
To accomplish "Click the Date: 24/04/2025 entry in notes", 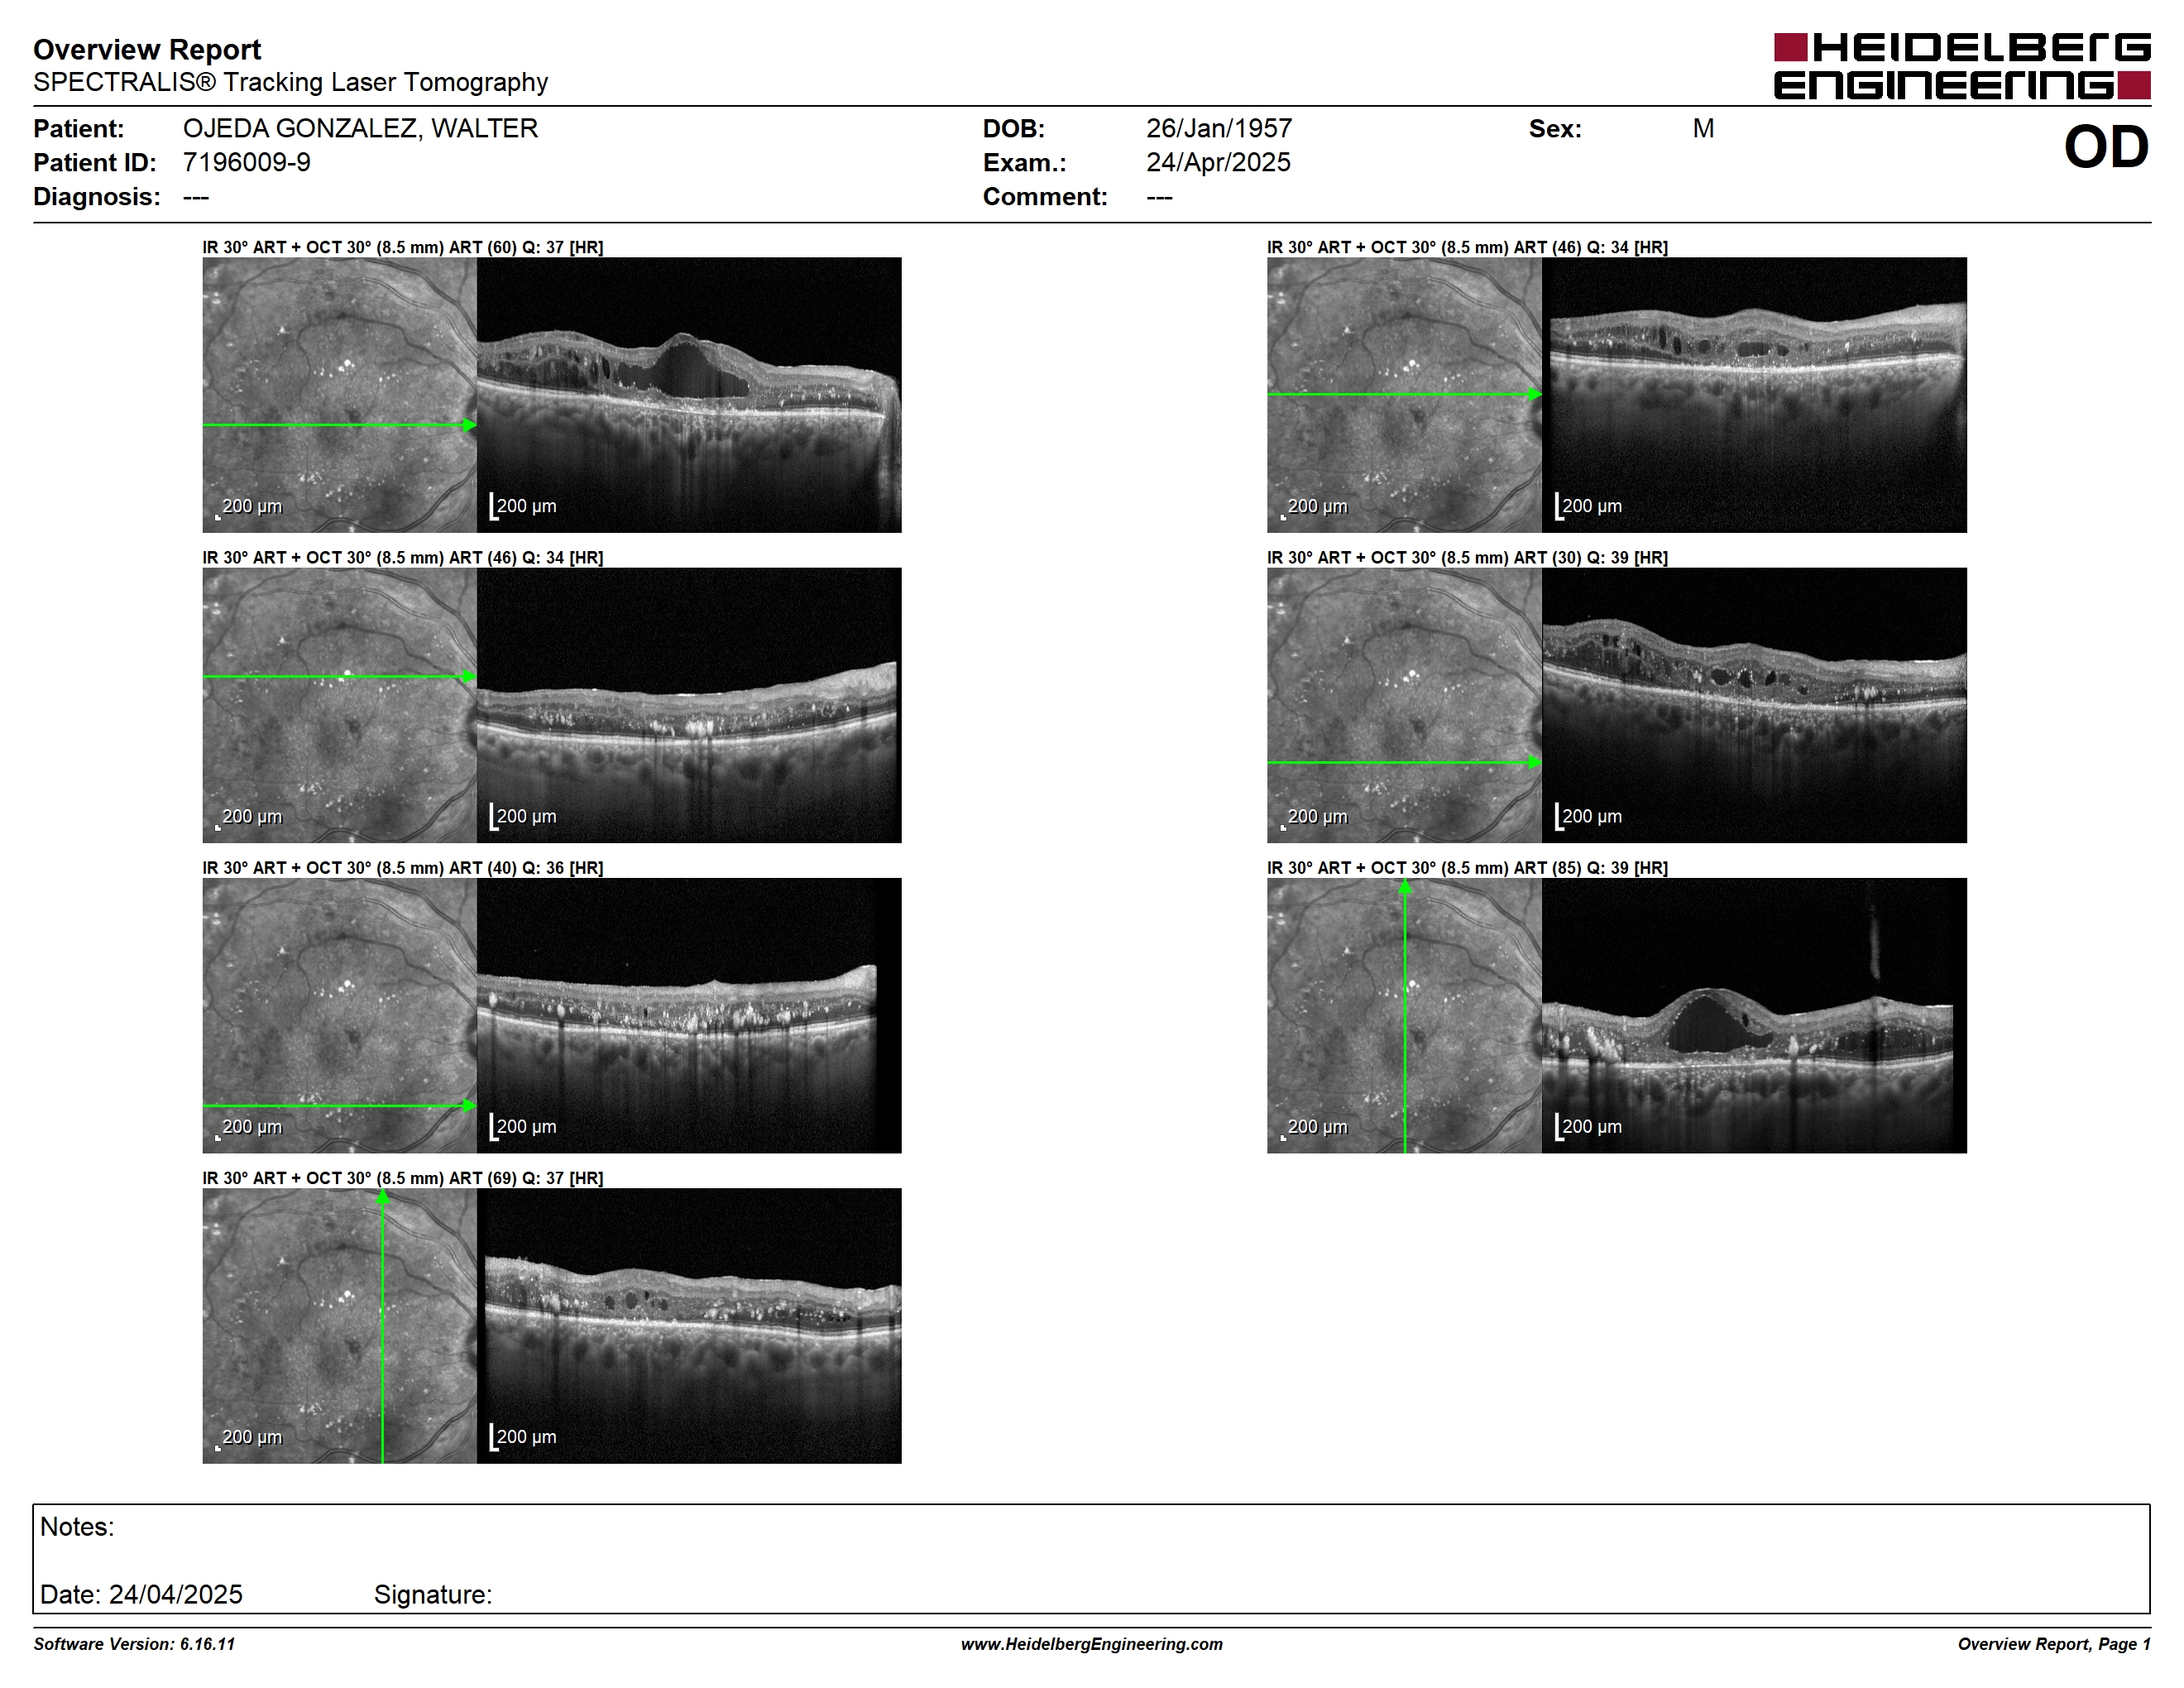I will pyautogui.click(x=141, y=1595).
